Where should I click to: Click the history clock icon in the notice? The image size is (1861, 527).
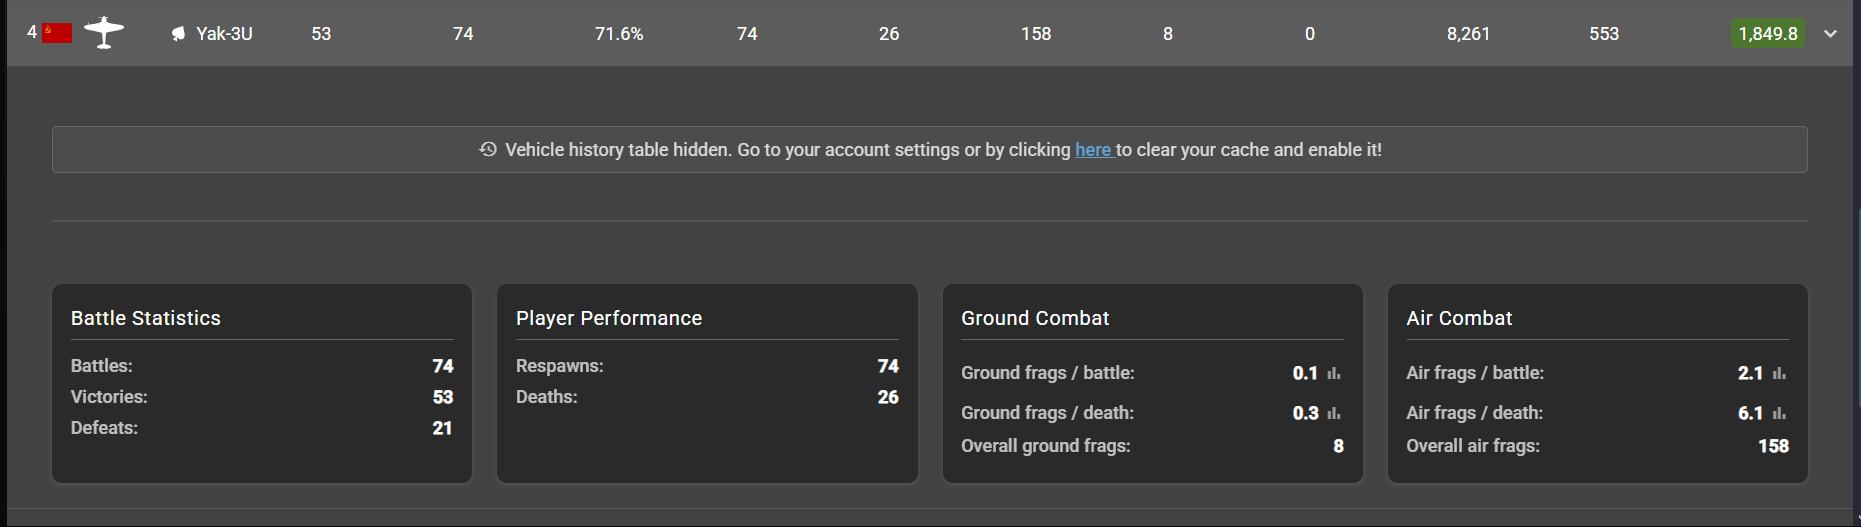488,149
